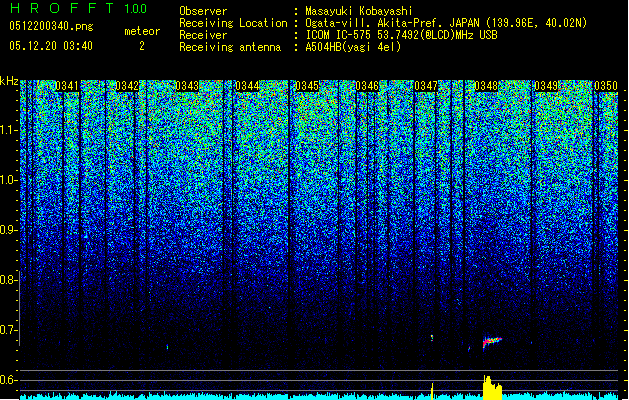Click the meteor count label
The width and height of the screenshot is (629, 400).
point(142,31)
